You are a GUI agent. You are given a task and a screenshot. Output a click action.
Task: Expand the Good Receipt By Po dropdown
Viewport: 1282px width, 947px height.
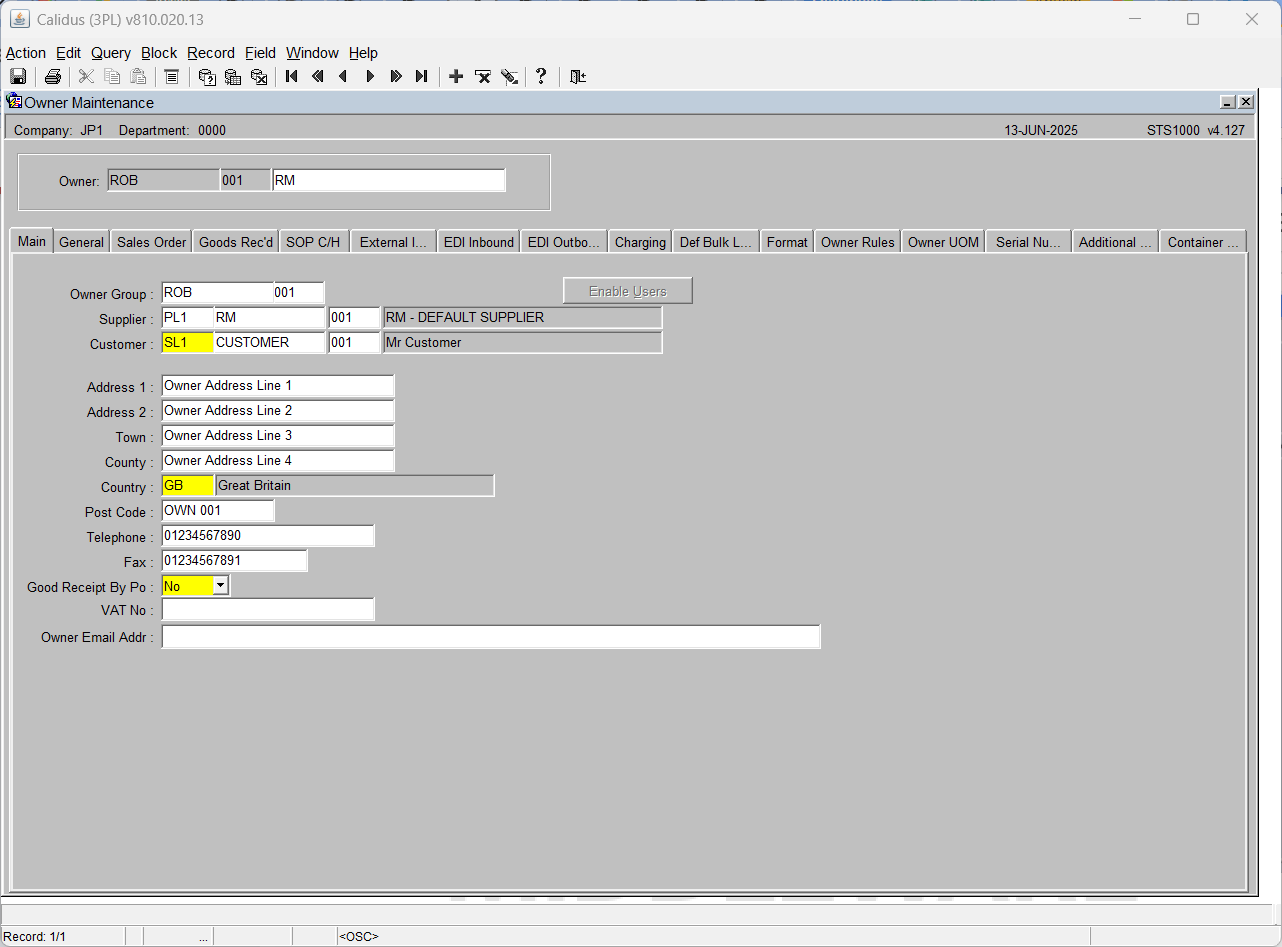point(221,586)
